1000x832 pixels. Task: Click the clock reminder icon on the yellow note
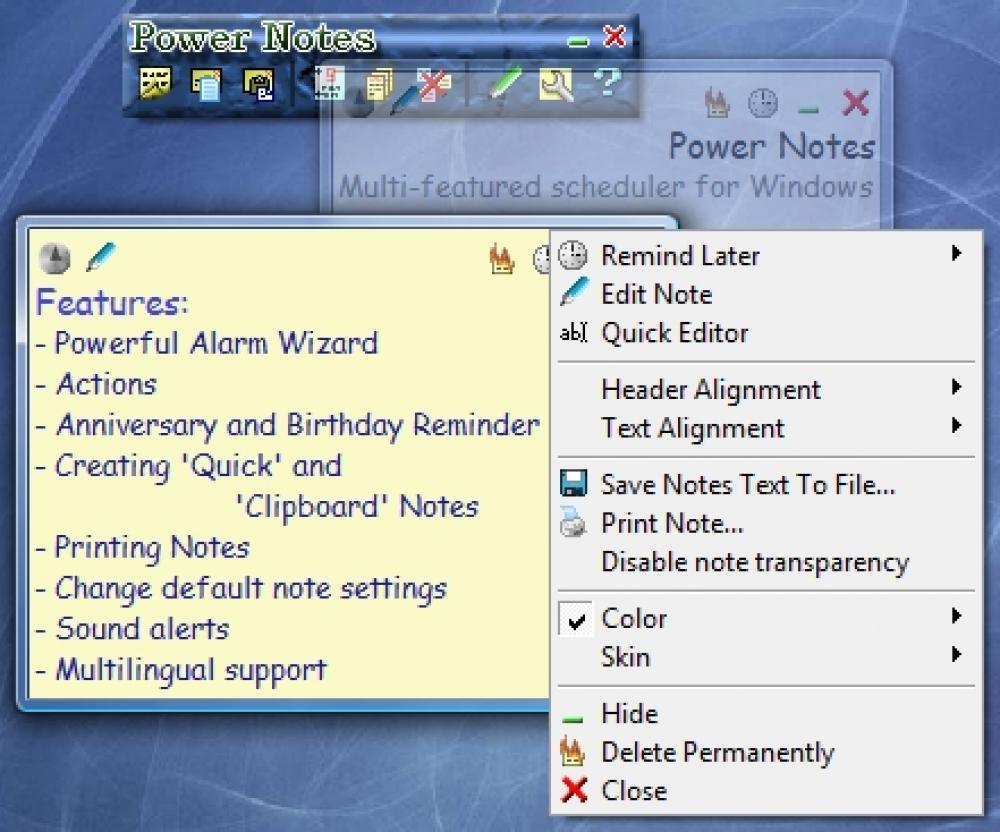click(x=55, y=258)
